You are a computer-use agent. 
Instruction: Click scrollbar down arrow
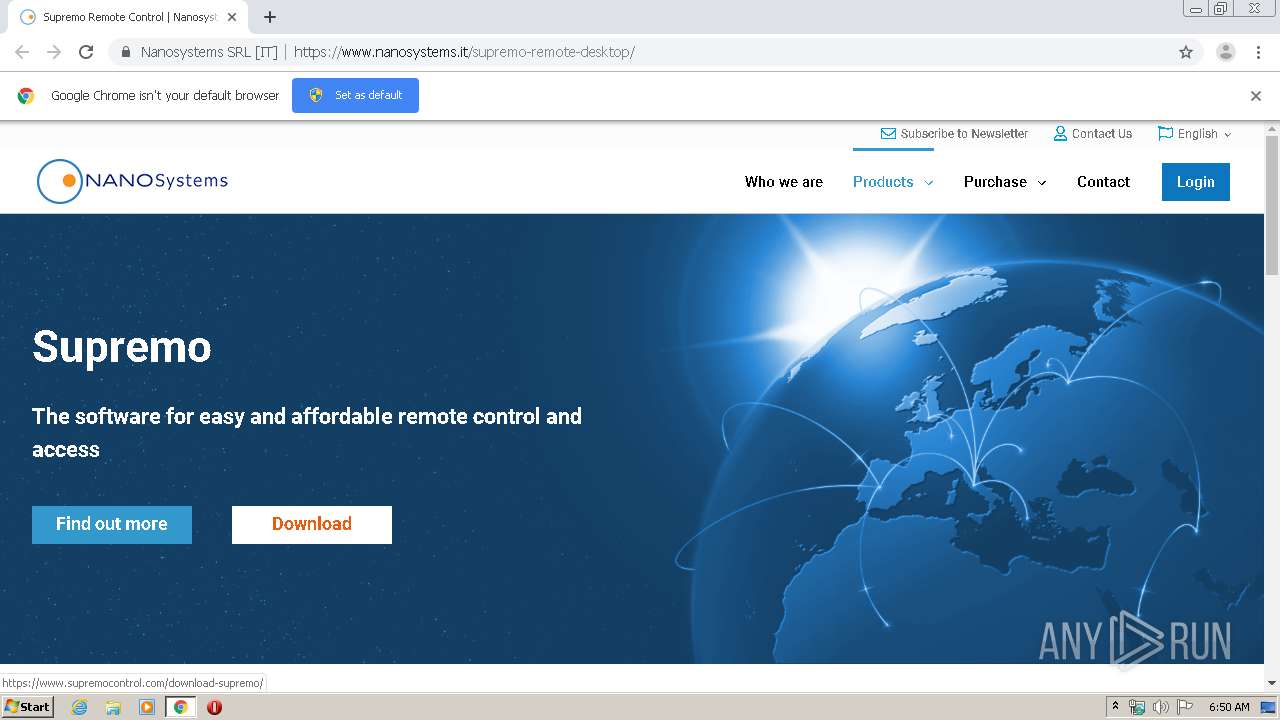tap(1272, 683)
